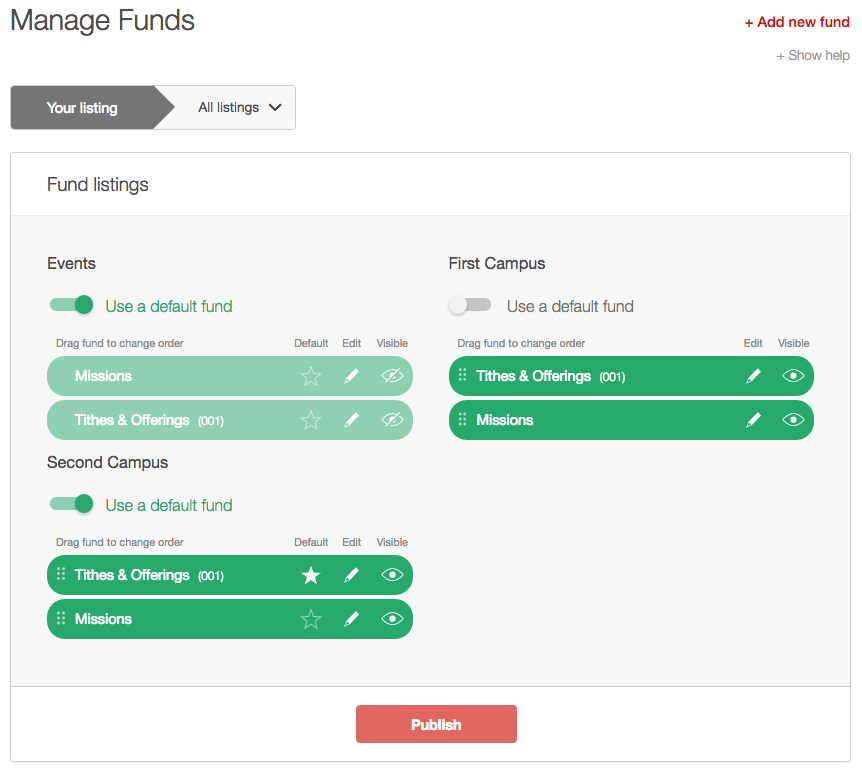Open the edit pencil for Tithes & Offerings in Second Campus
The width and height of the screenshot is (862, 773).
pyautogui.click(x=351, y=575)
